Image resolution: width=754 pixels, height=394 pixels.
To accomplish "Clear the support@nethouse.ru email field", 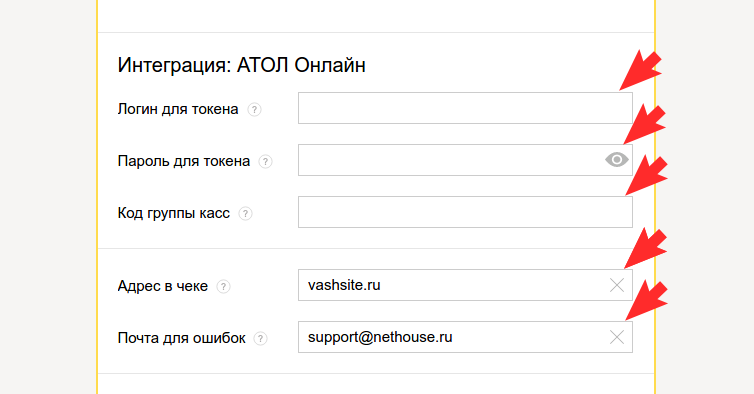I will pos(616,337).
